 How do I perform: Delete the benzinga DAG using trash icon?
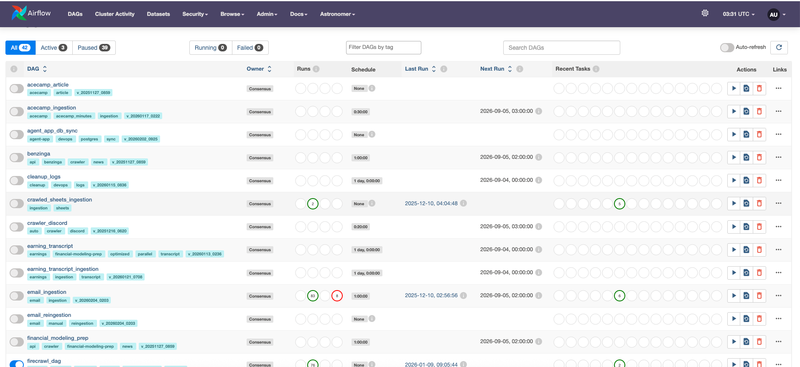point(759,157)
